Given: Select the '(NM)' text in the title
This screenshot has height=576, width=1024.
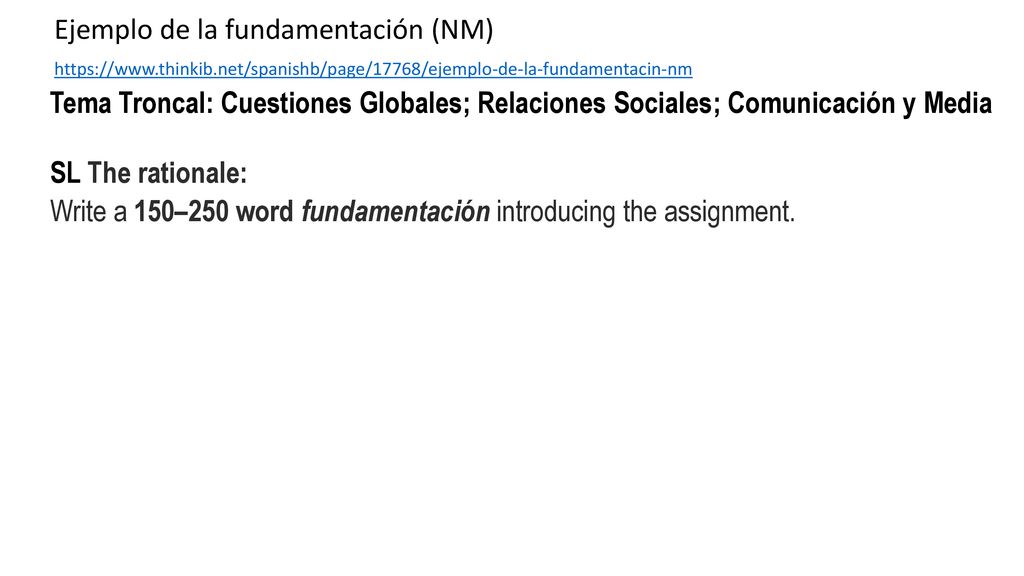Looking at the screenshot, I should coord(462,30).
